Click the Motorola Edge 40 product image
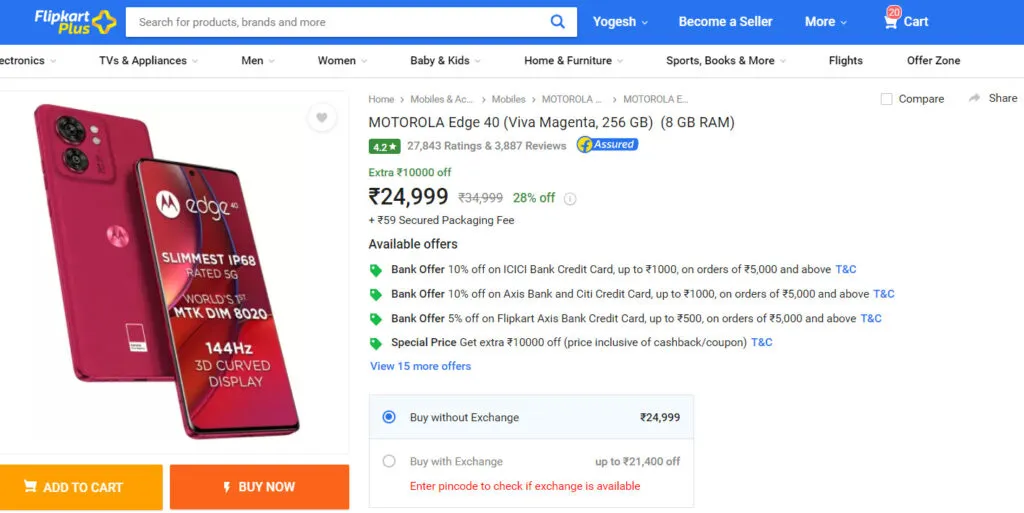The height and width of the screenshot is (513, 1024). (x=167, y=271)
